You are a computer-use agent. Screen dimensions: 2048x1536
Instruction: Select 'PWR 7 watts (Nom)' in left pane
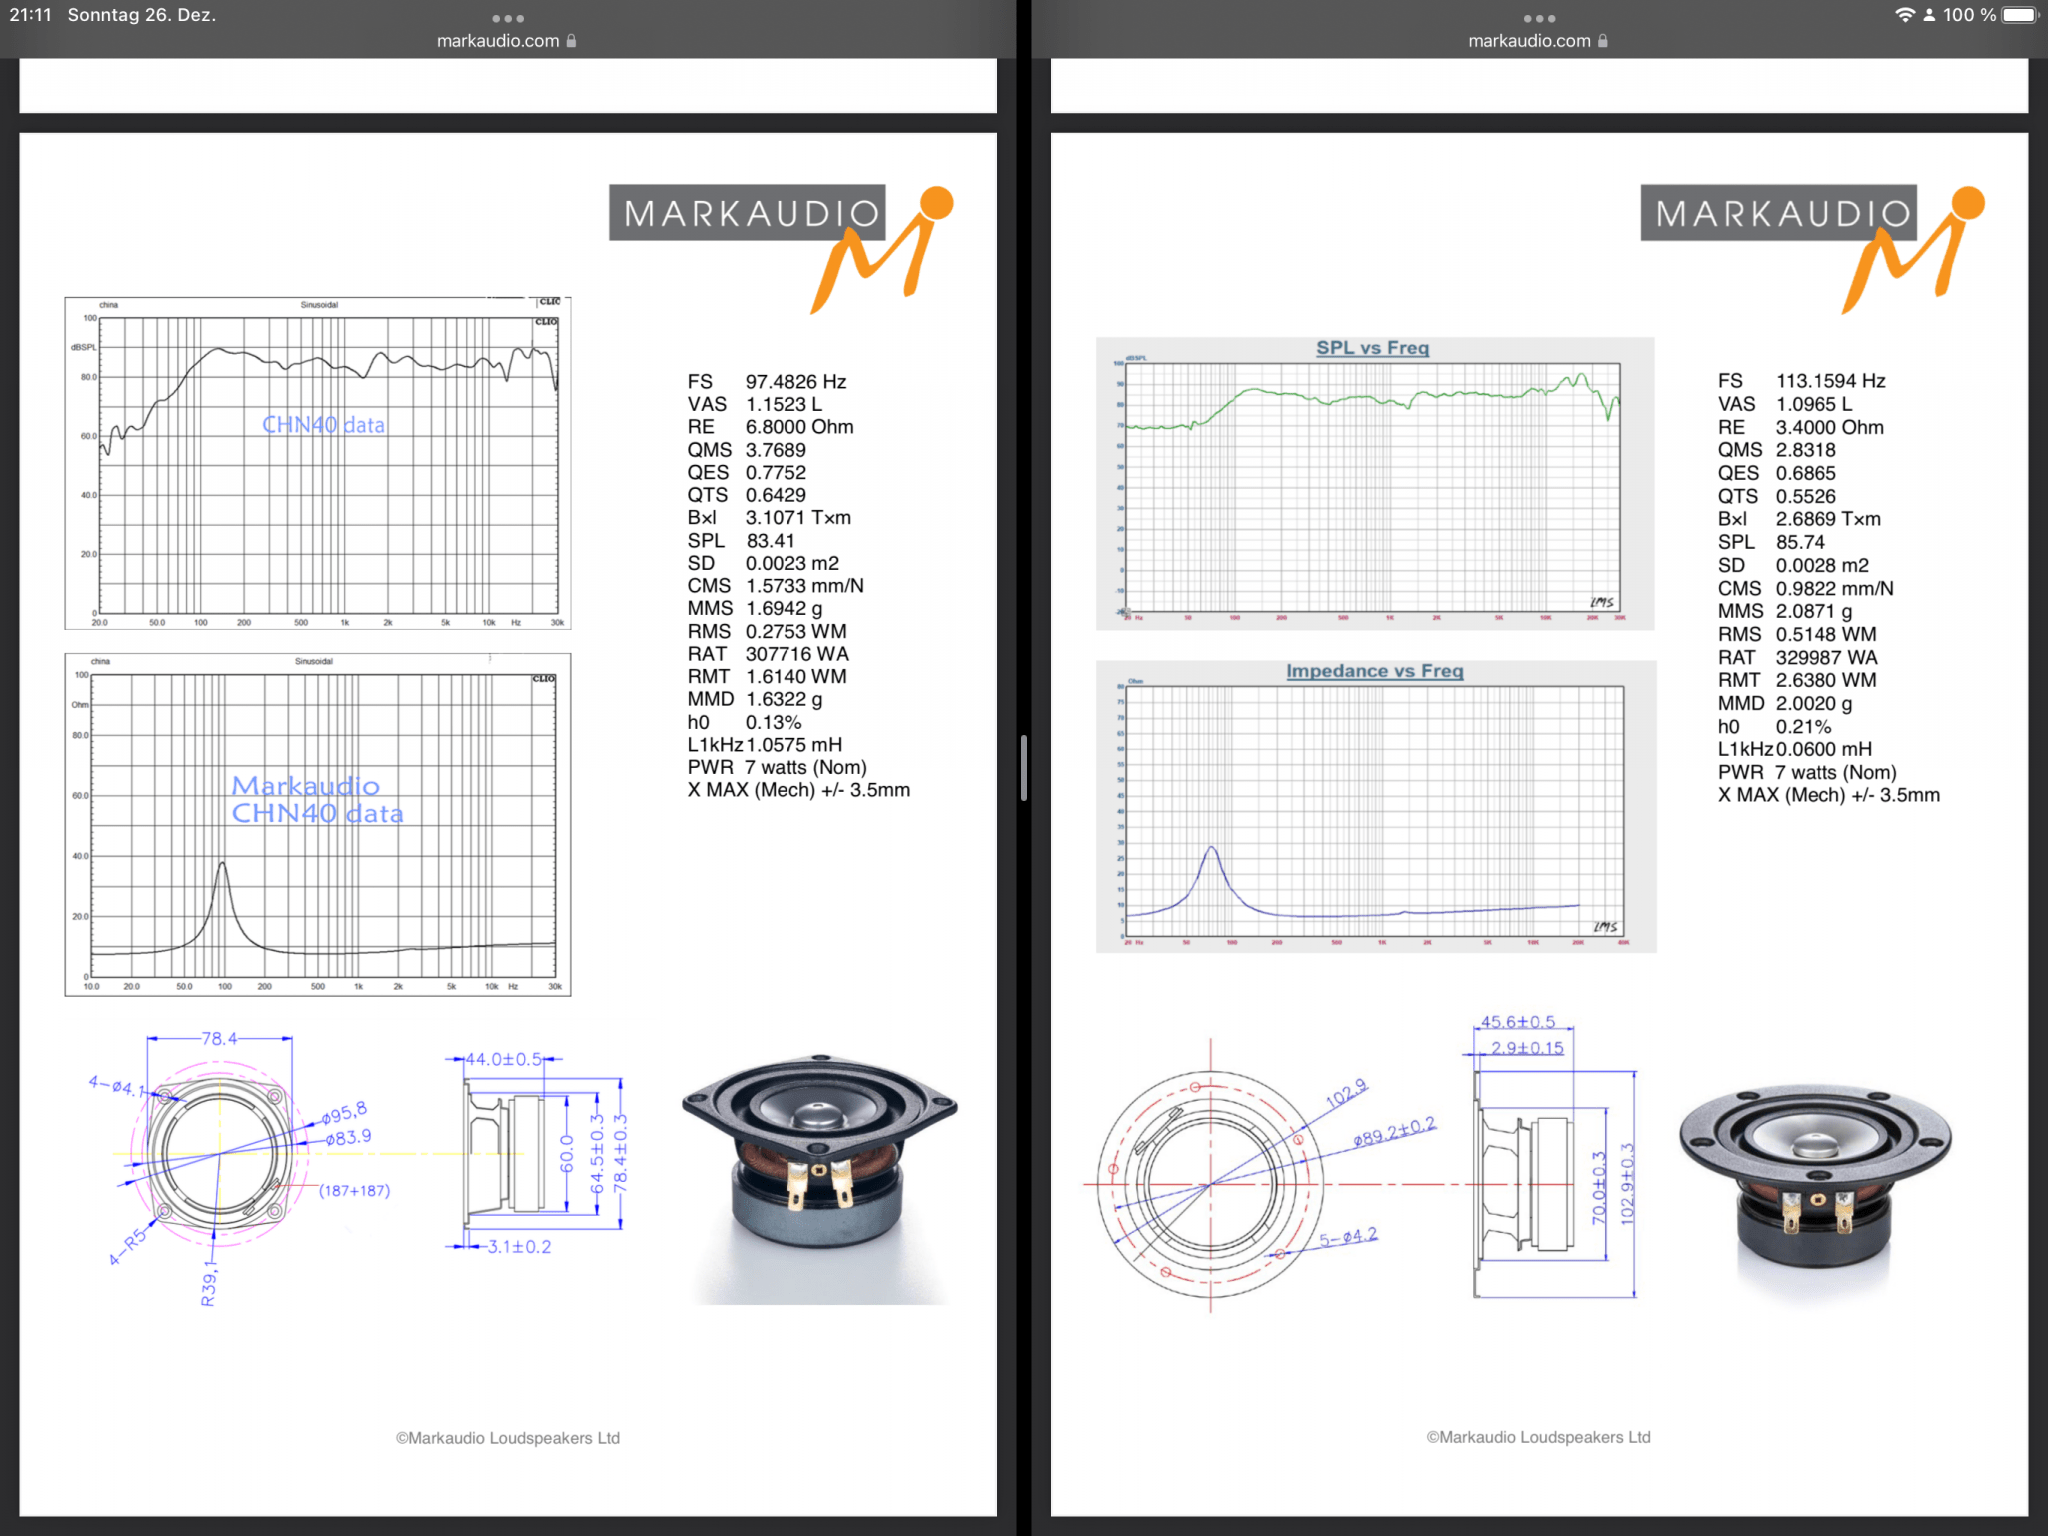(777, 767)
